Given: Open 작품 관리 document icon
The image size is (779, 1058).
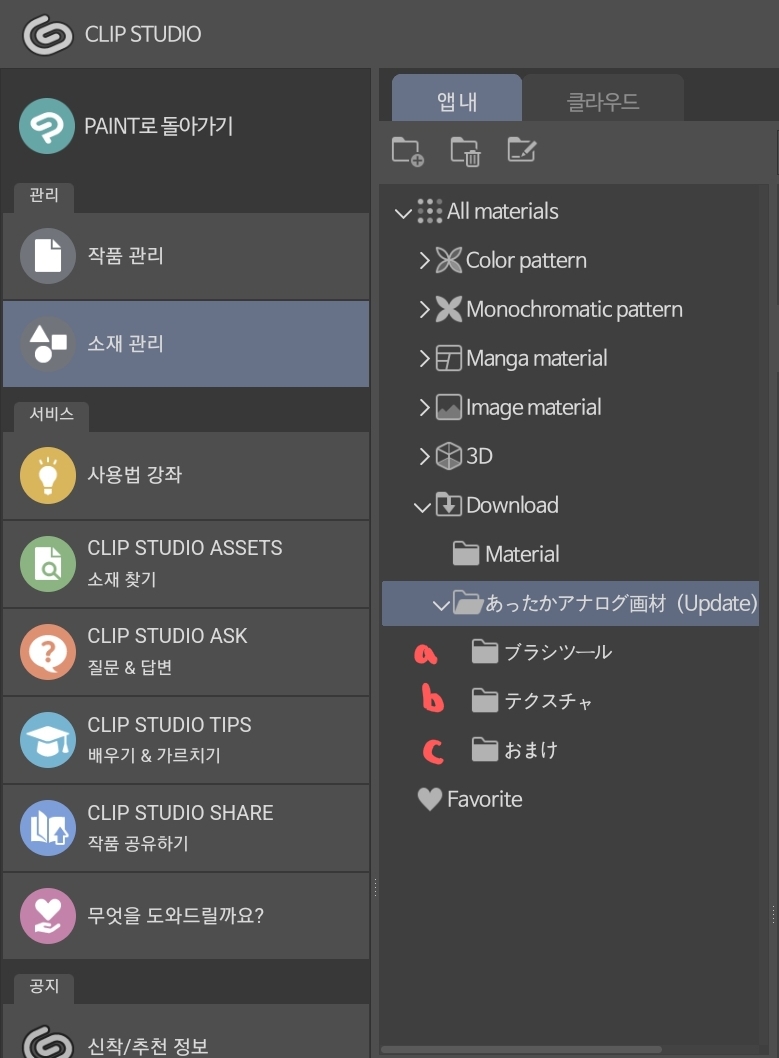Looking at the screenshot, I should click(x=47, y=256).
